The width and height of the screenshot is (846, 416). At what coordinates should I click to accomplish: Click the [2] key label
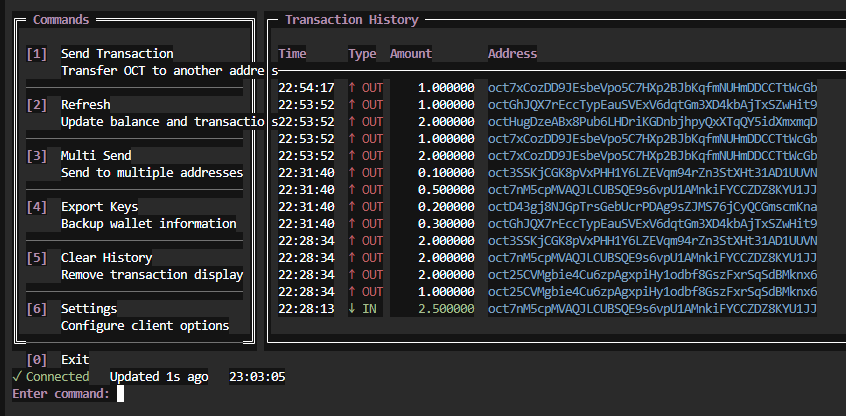tap(37, 104)
